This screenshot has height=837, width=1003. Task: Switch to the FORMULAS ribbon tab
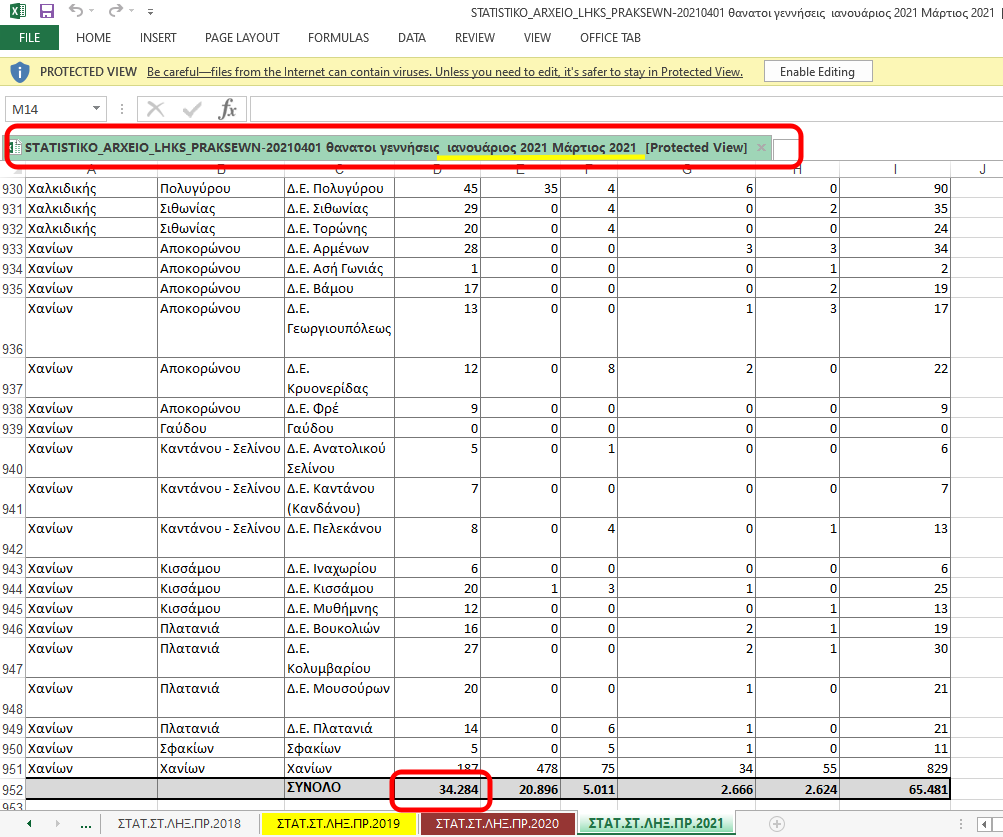tap(338, 38)
